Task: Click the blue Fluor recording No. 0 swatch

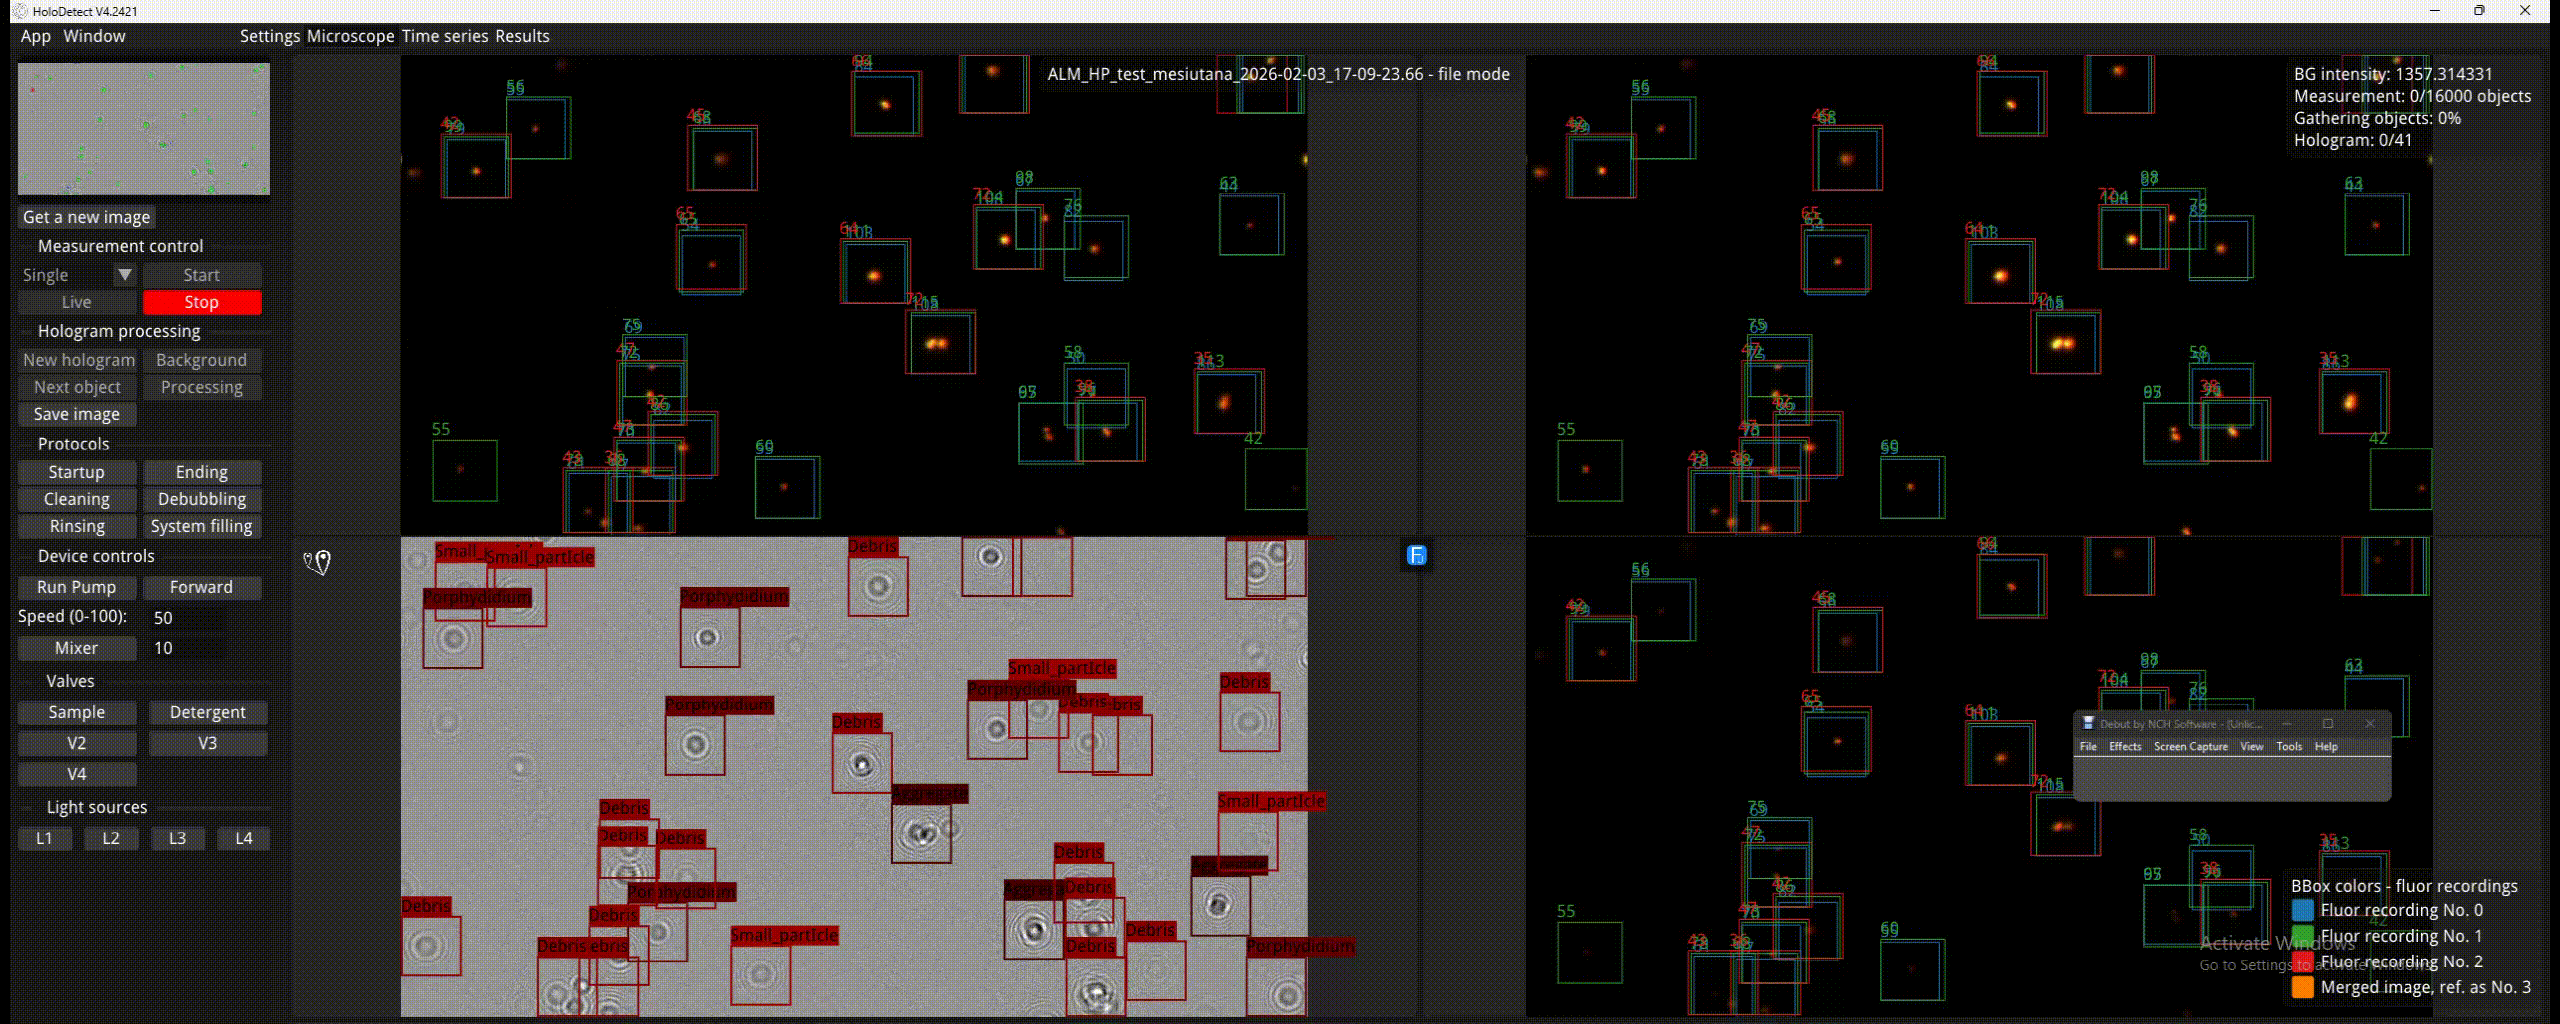Action: pos(2303,911)
